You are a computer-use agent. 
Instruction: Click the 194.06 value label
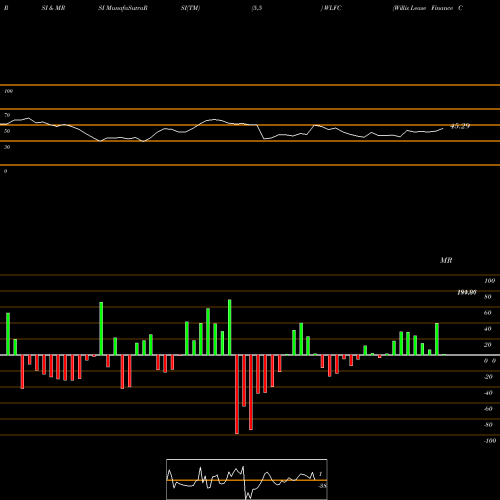click(467, 292)
